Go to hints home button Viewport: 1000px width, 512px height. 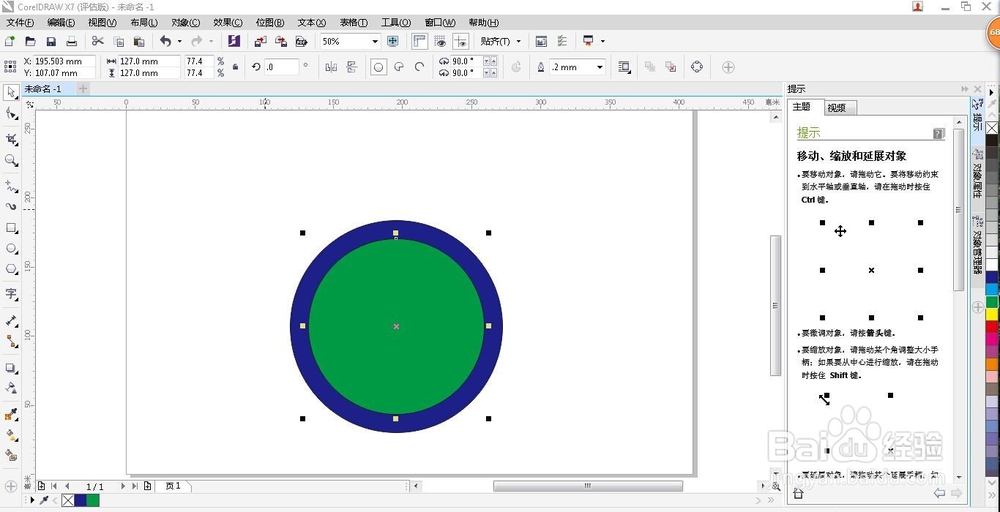click(x=798, y=493)
